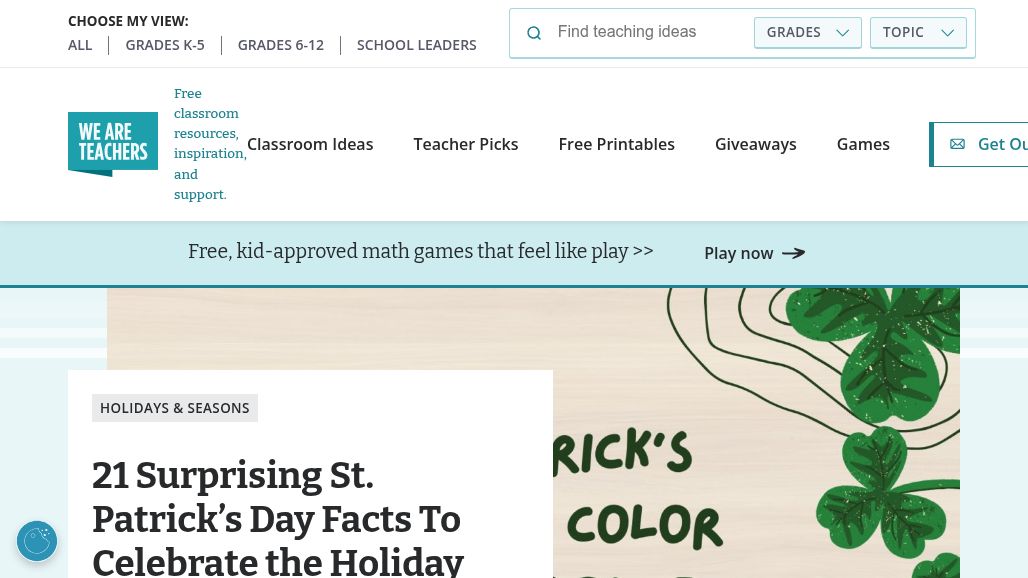This screenshot has height=578, width=1028.
Task: Switch view to Grades K-5
Action: [x=165, y=45]
